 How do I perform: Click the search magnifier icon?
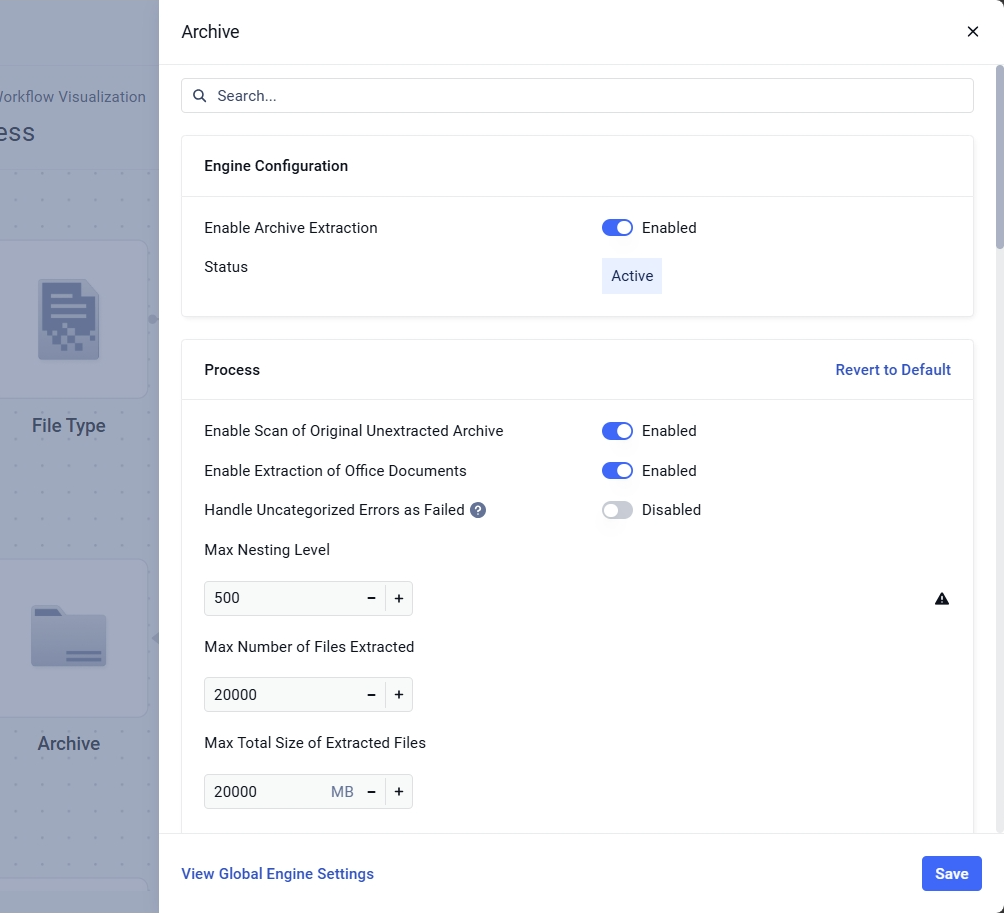200,95
